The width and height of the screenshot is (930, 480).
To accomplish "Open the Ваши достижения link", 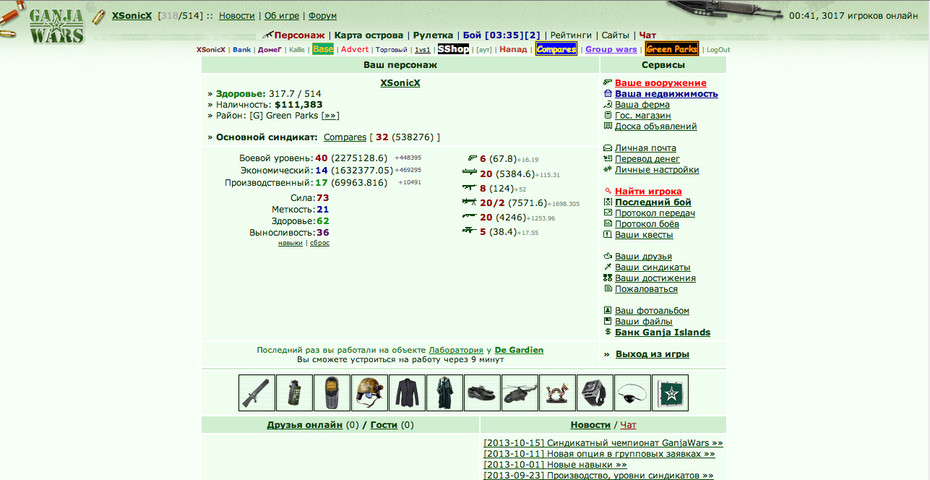I will pos(655,278).
